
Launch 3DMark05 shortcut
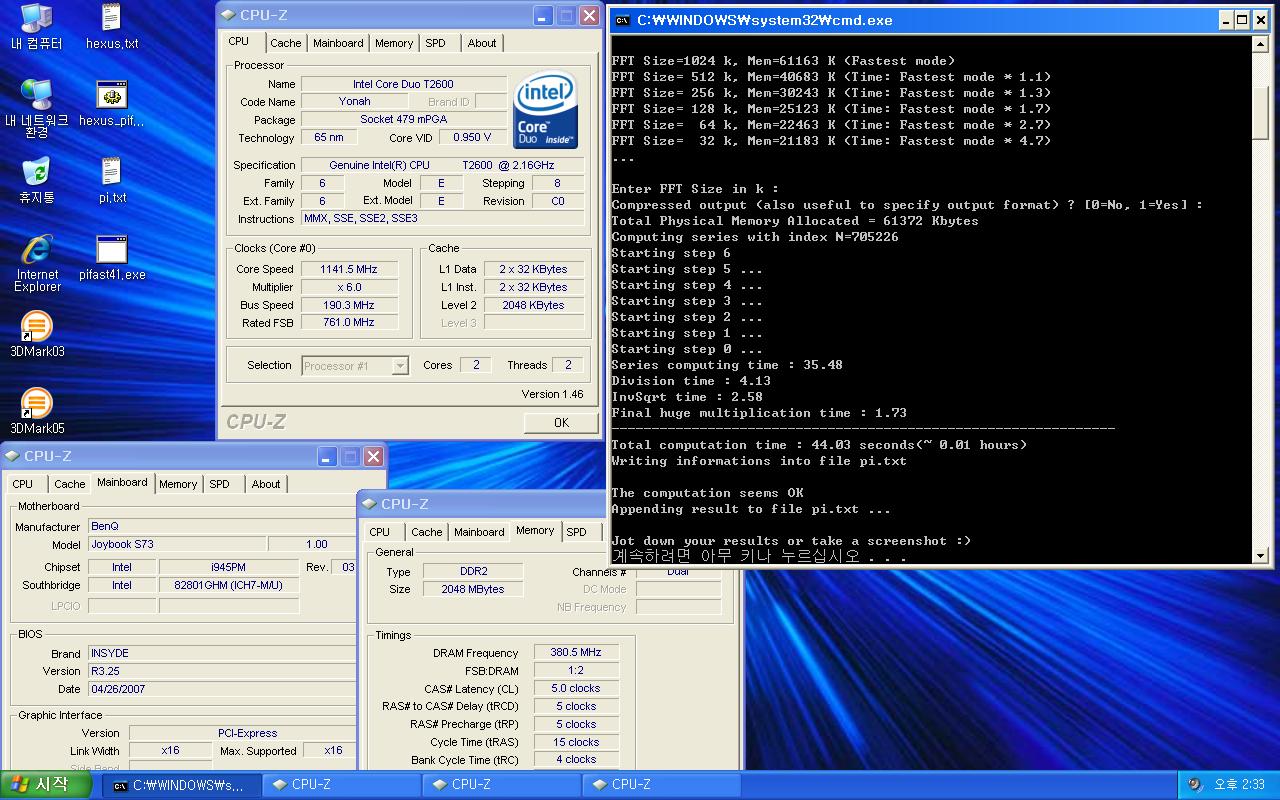(36, 412)
